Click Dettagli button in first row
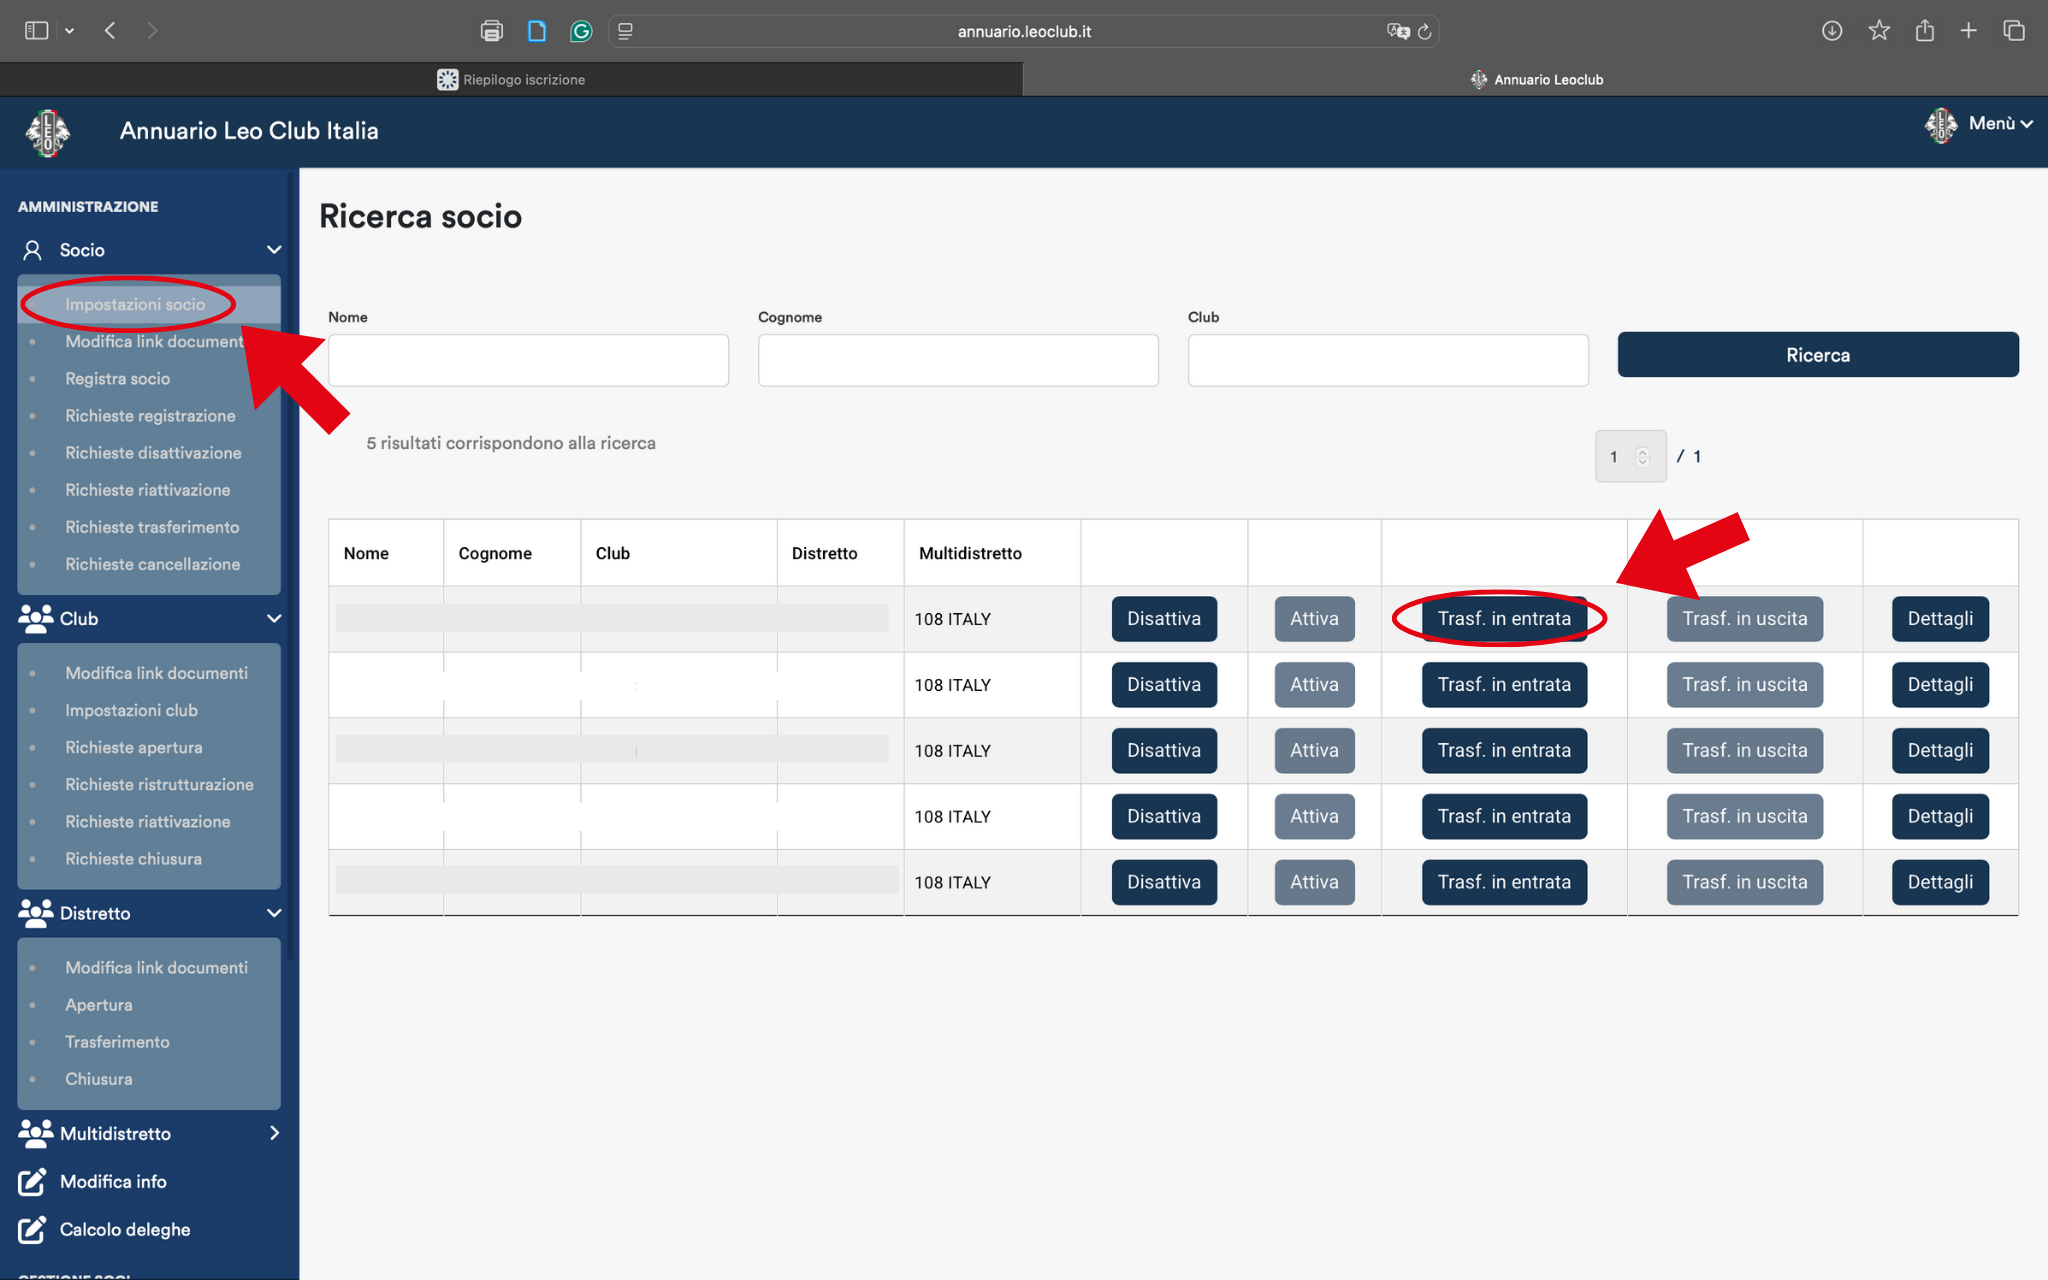2048x1280 pixels. tap(1940, 619)
